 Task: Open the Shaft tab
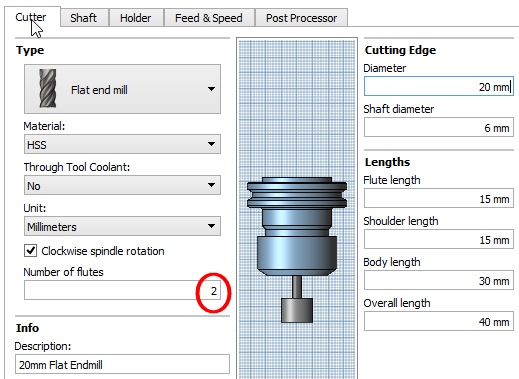(84, 18)
